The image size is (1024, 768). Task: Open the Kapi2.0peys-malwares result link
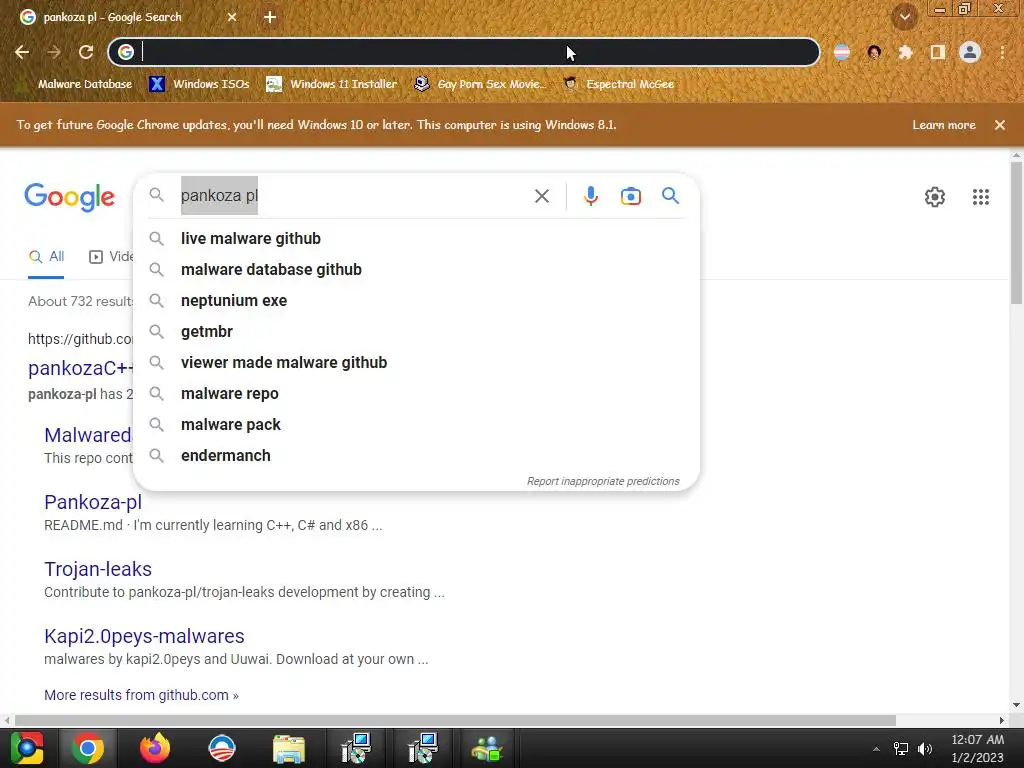click(144, 636)
